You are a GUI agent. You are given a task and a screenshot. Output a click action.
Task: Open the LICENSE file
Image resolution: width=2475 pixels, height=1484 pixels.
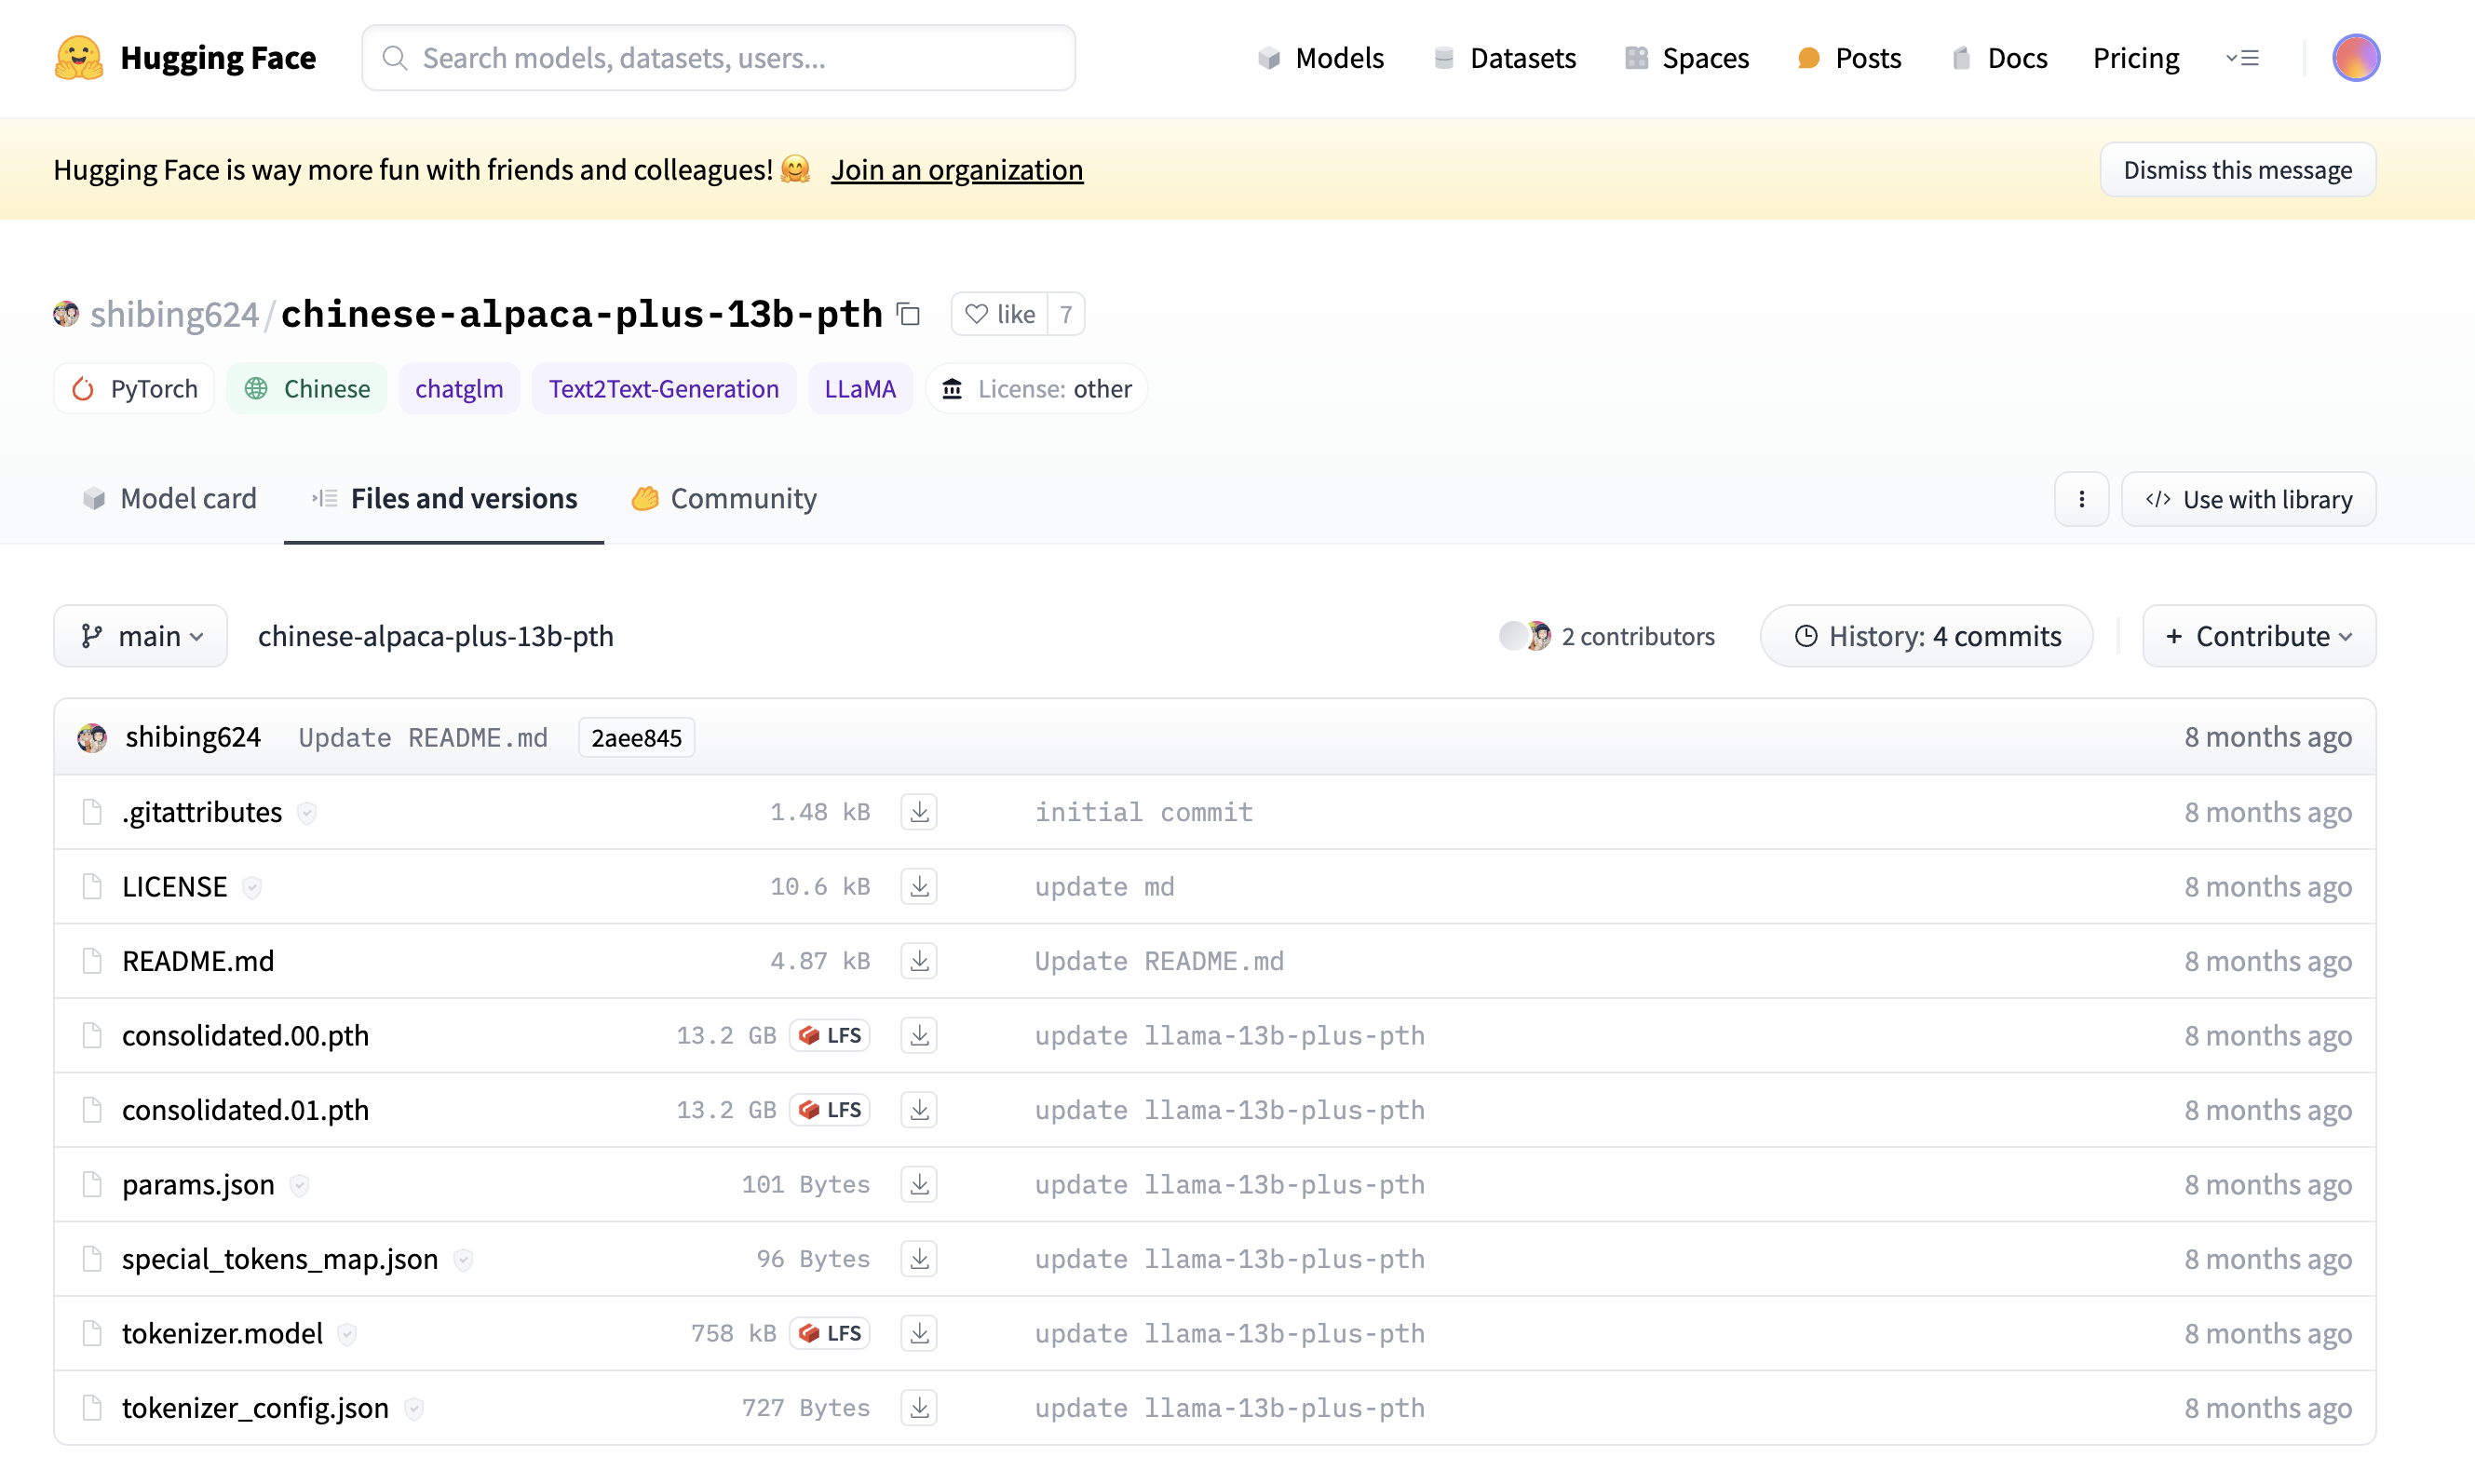(175, 886)
